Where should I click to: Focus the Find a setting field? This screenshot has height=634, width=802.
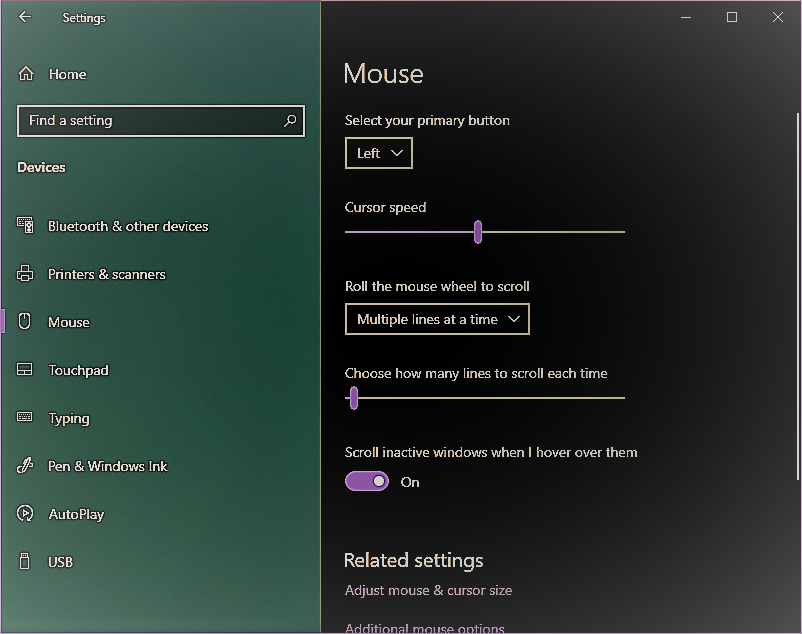click(x=161, y=121)
